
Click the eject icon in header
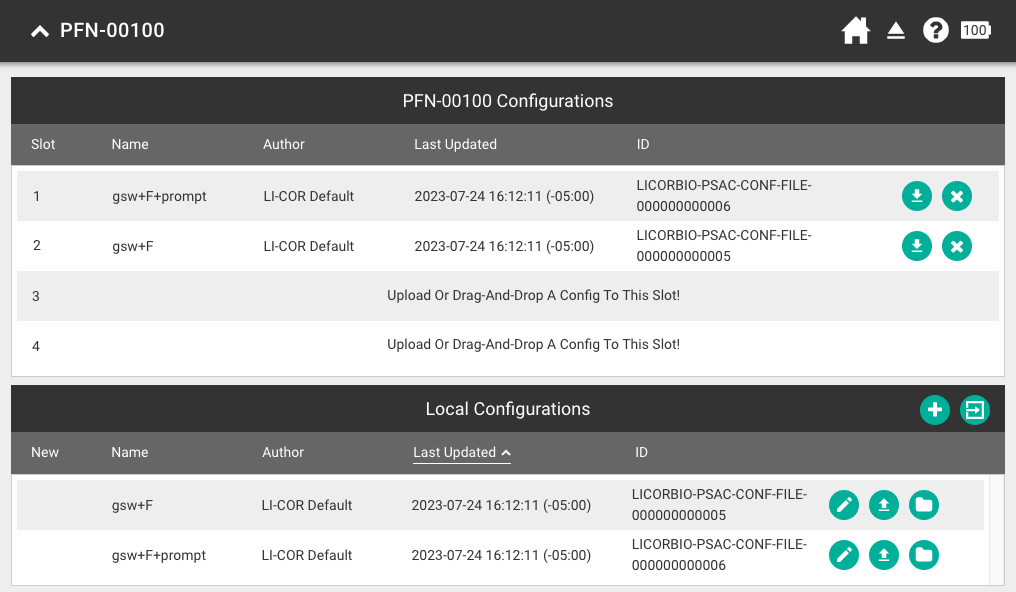(896, 31)
